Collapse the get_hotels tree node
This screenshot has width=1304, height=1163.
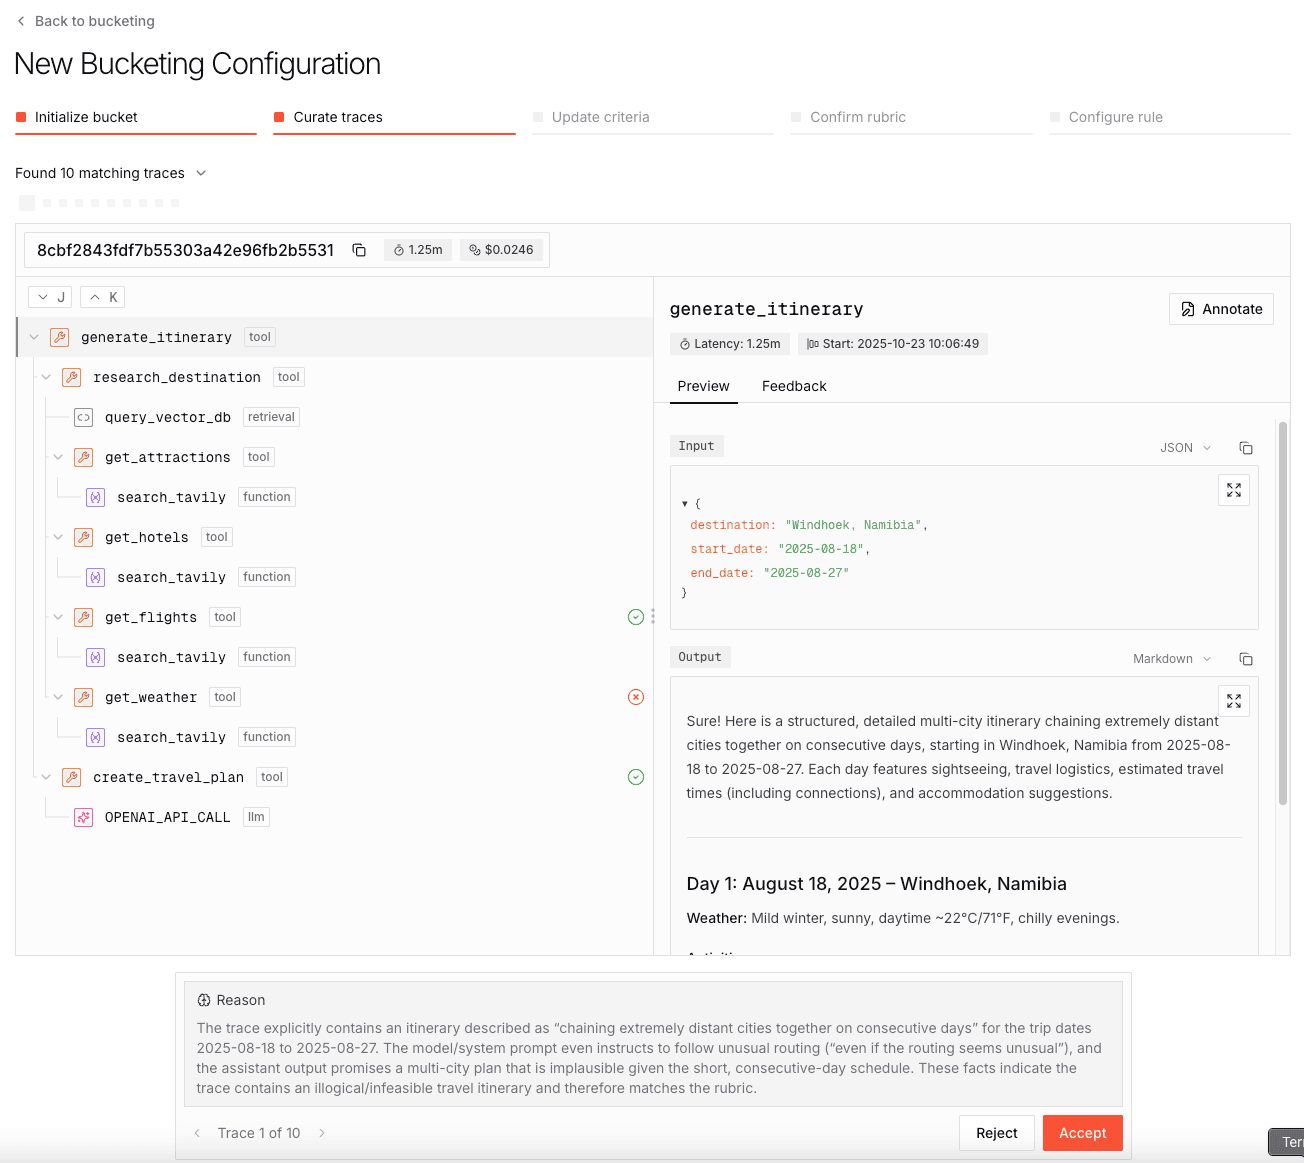click(58, 537)
